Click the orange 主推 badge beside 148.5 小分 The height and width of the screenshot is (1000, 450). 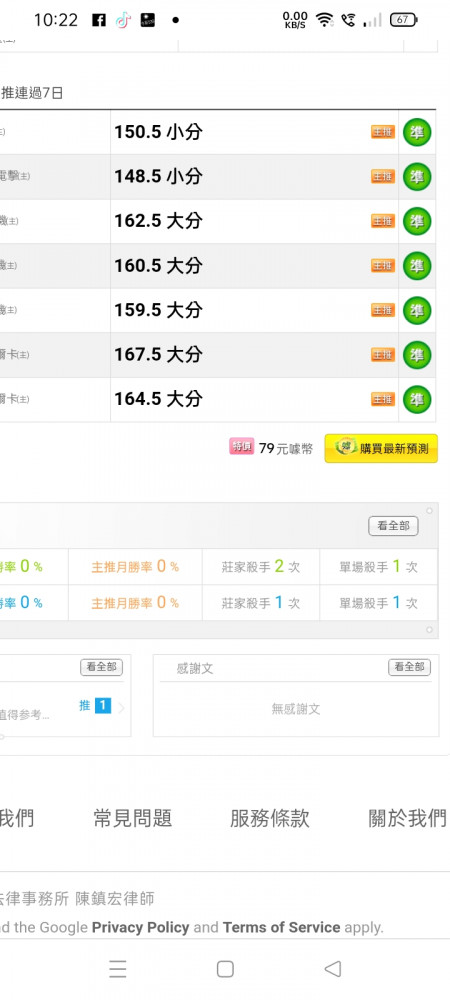383,177
